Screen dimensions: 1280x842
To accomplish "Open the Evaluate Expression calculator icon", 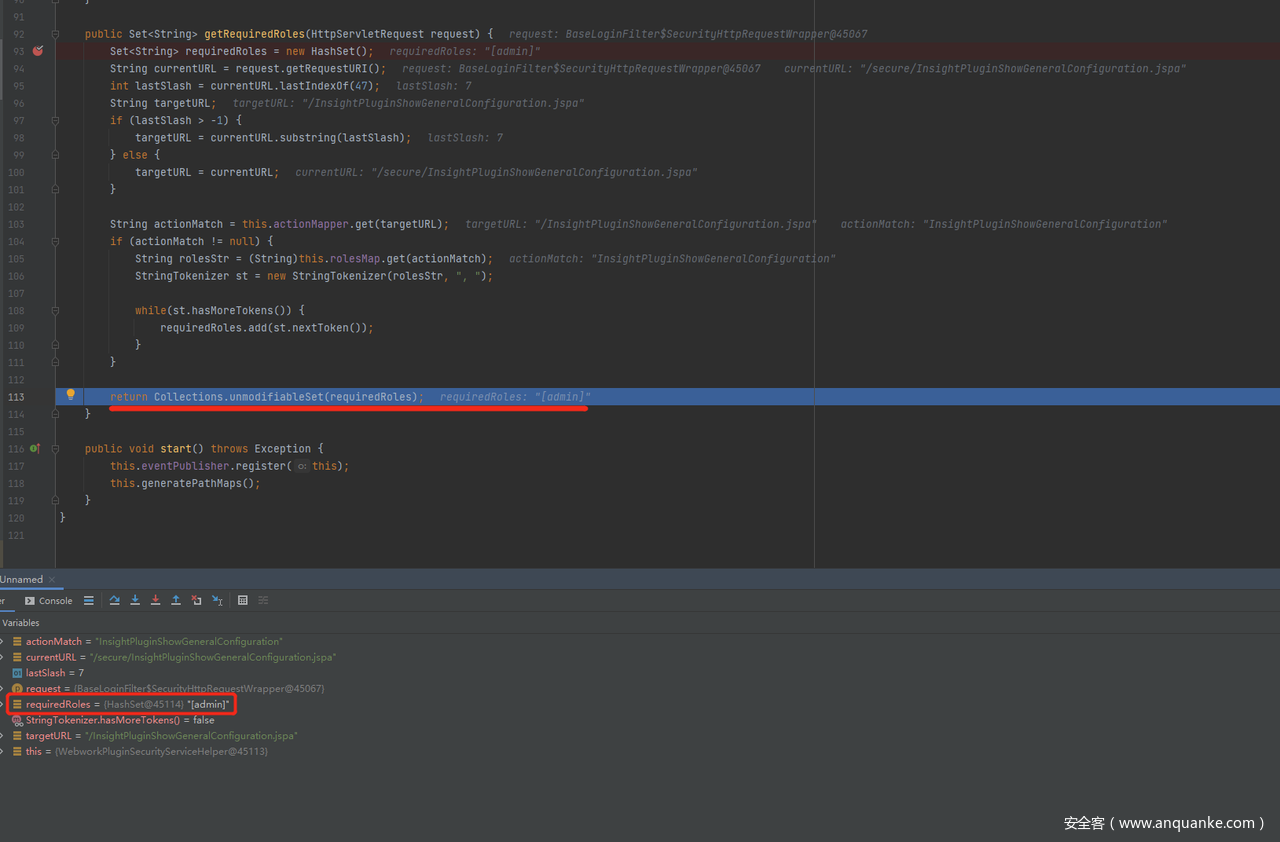I will pos(243,600).
